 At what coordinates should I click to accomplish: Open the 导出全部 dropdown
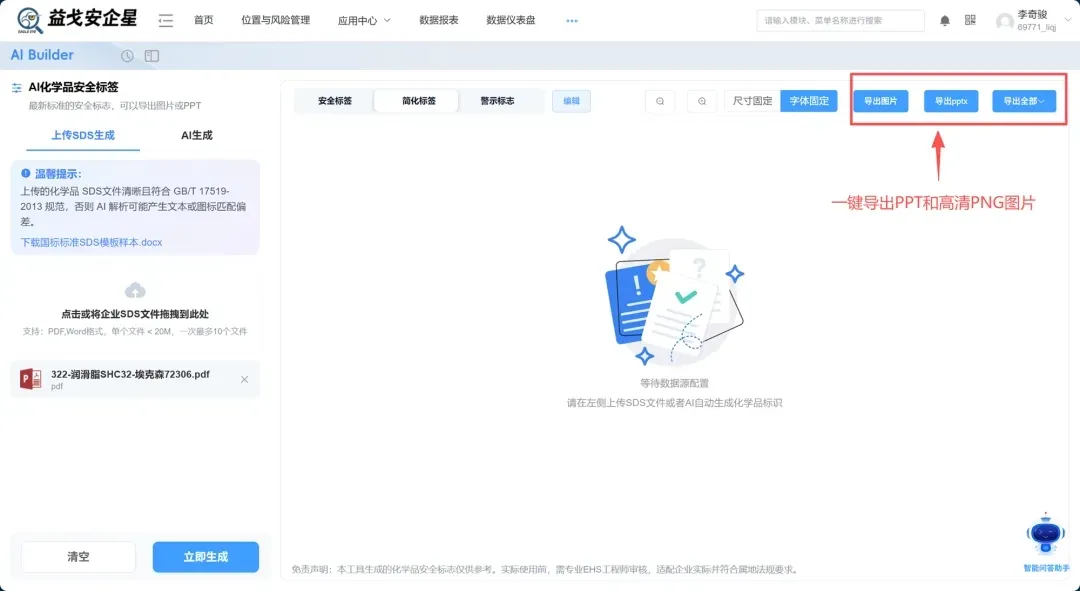1024,101
